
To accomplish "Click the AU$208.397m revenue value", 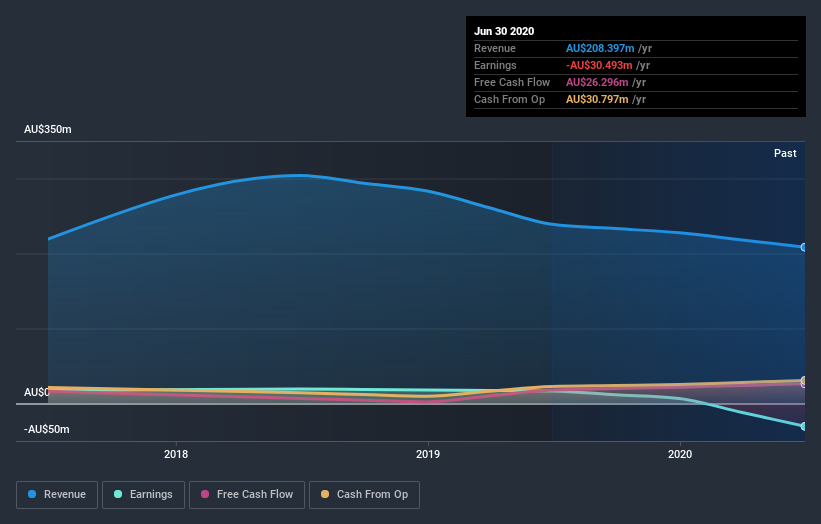I will click(600, 49).
